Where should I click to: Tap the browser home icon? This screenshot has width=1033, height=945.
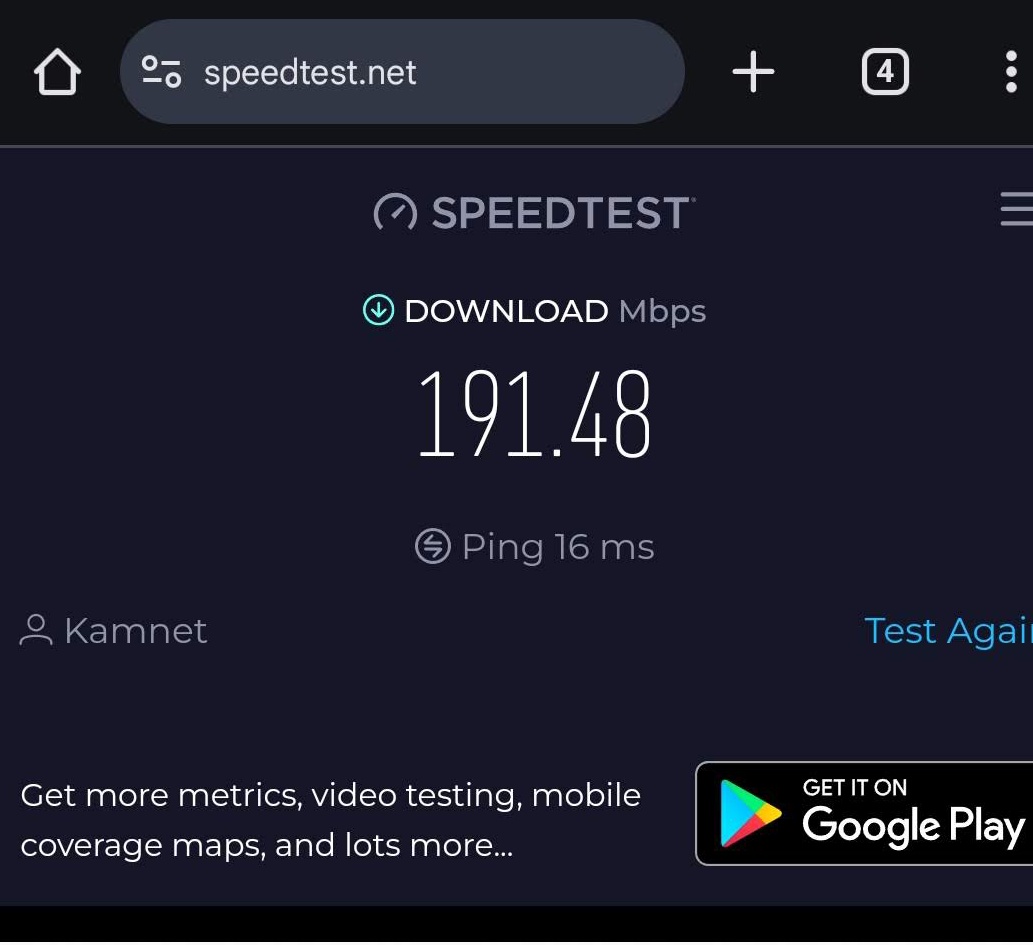[57, 72]
